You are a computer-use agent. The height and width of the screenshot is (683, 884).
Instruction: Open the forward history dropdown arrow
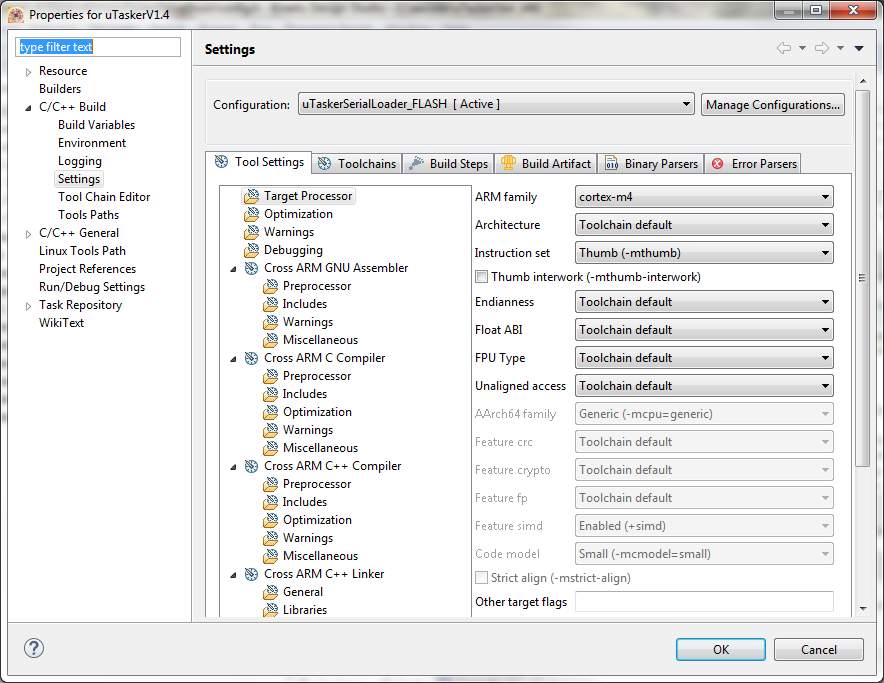pos(840,49)
